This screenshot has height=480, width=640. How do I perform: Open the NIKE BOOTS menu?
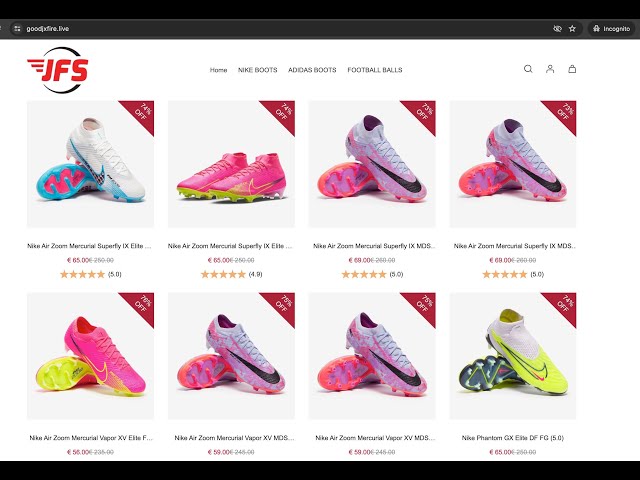(258, 70)
